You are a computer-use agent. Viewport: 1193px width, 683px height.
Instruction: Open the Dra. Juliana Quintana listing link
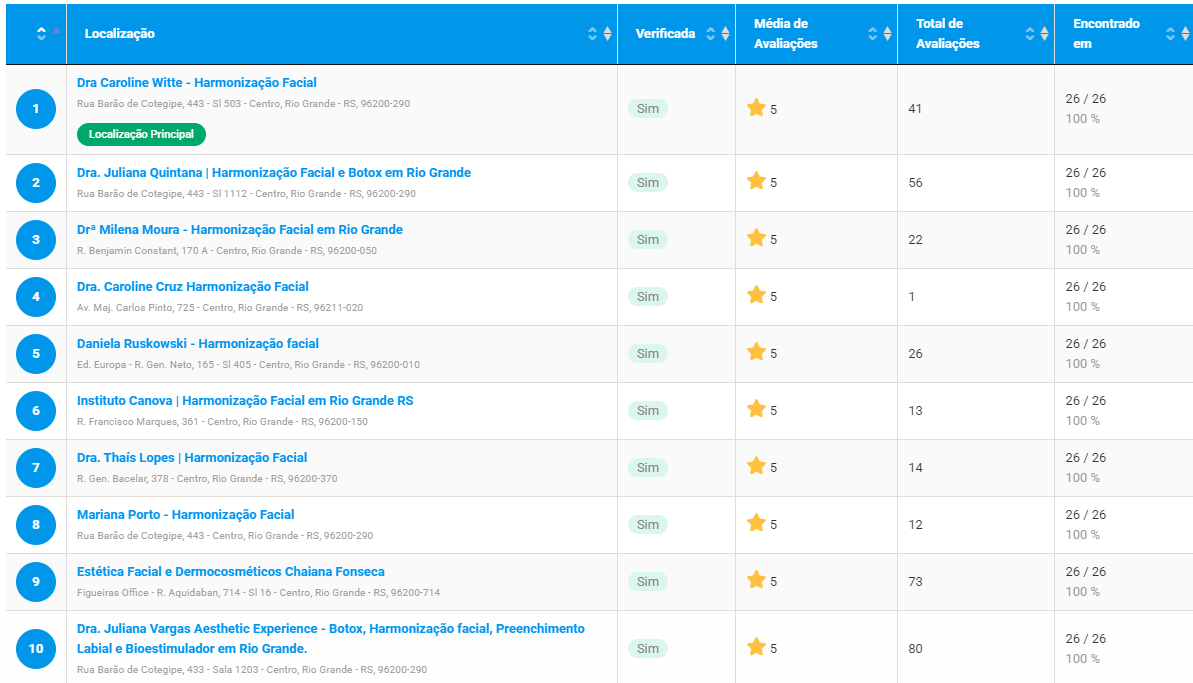point(274,173)
